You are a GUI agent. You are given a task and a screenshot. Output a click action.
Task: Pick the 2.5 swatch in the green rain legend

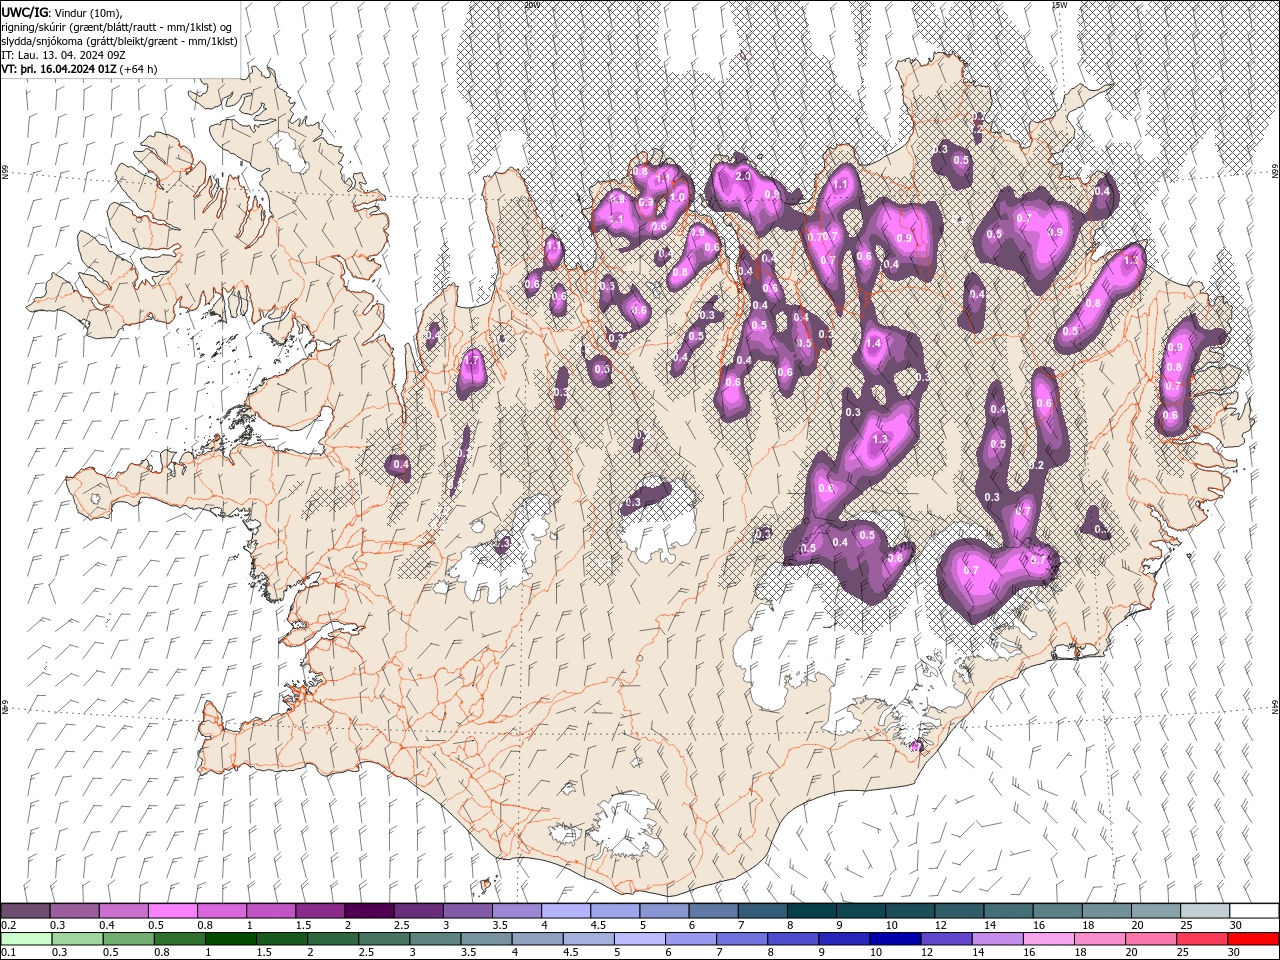[x=384, y=939]
